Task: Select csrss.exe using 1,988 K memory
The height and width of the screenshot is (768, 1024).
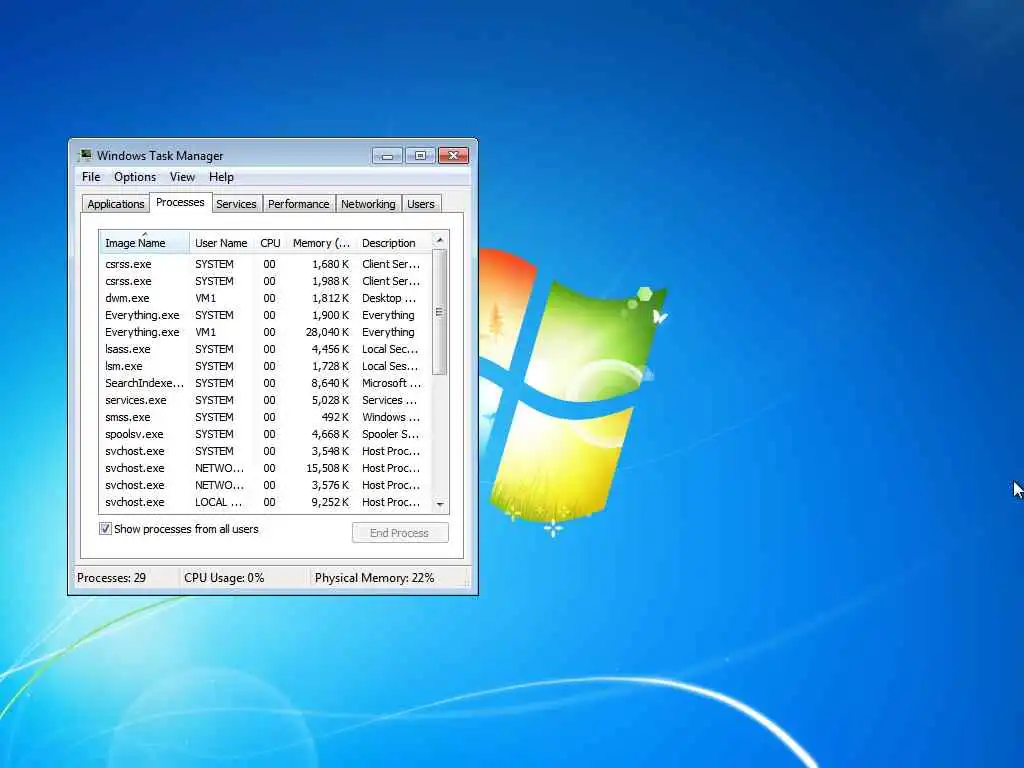Action: point(265,281)
